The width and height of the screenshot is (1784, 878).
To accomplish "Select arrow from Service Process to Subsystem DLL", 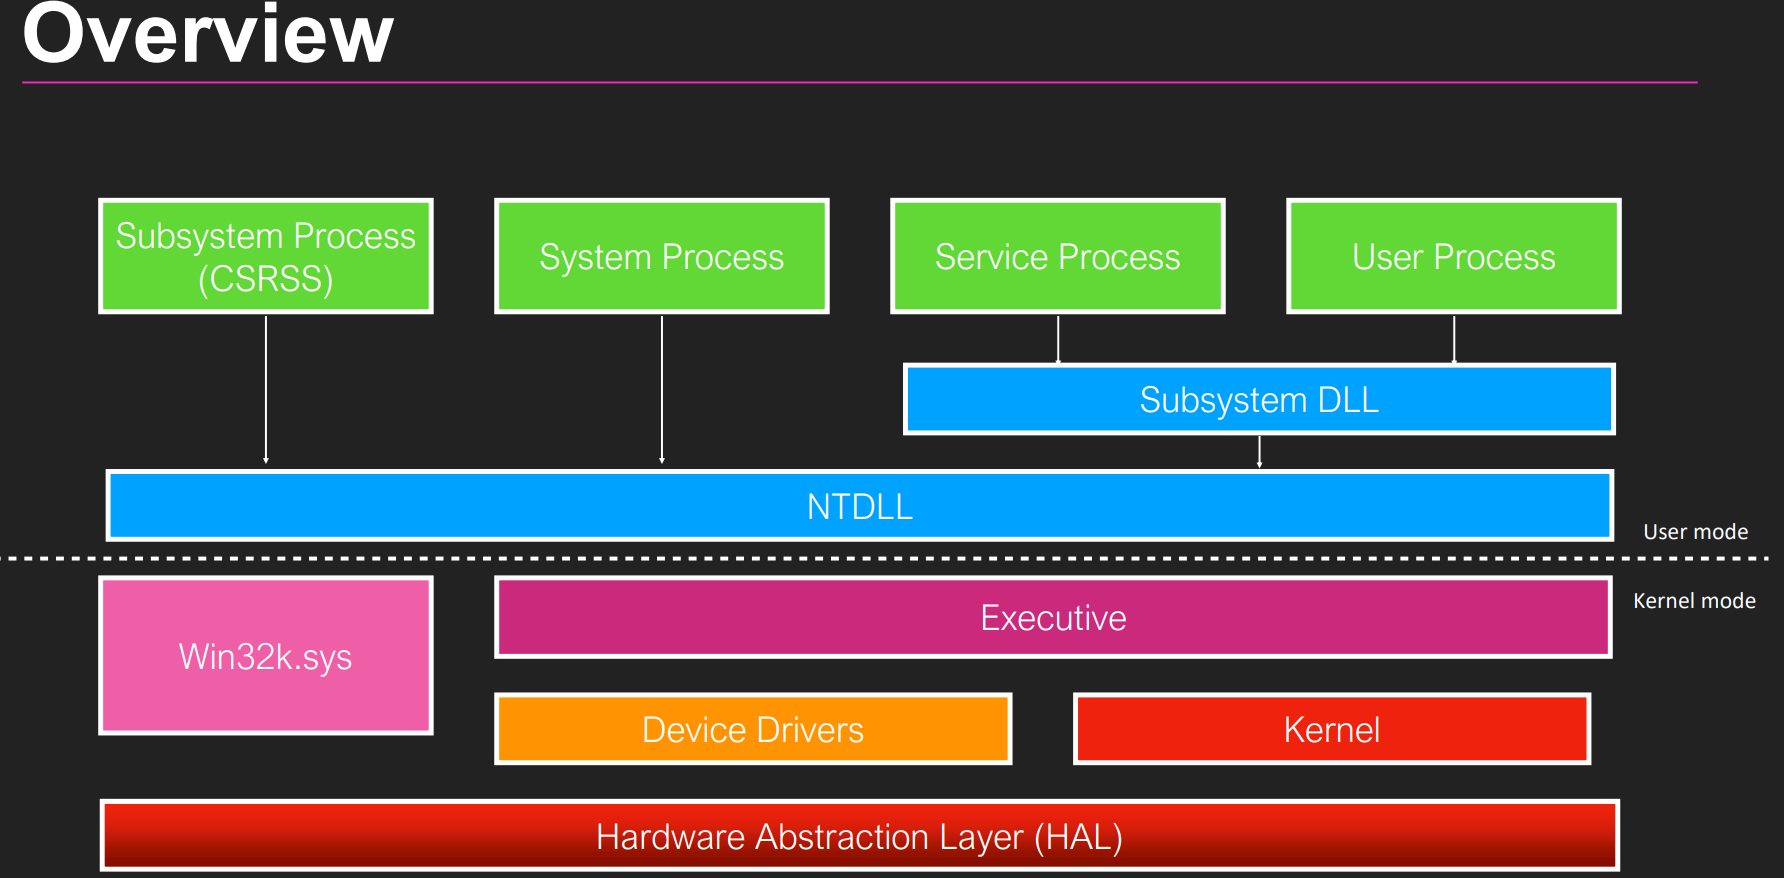I will click(x=1058, y=340).
